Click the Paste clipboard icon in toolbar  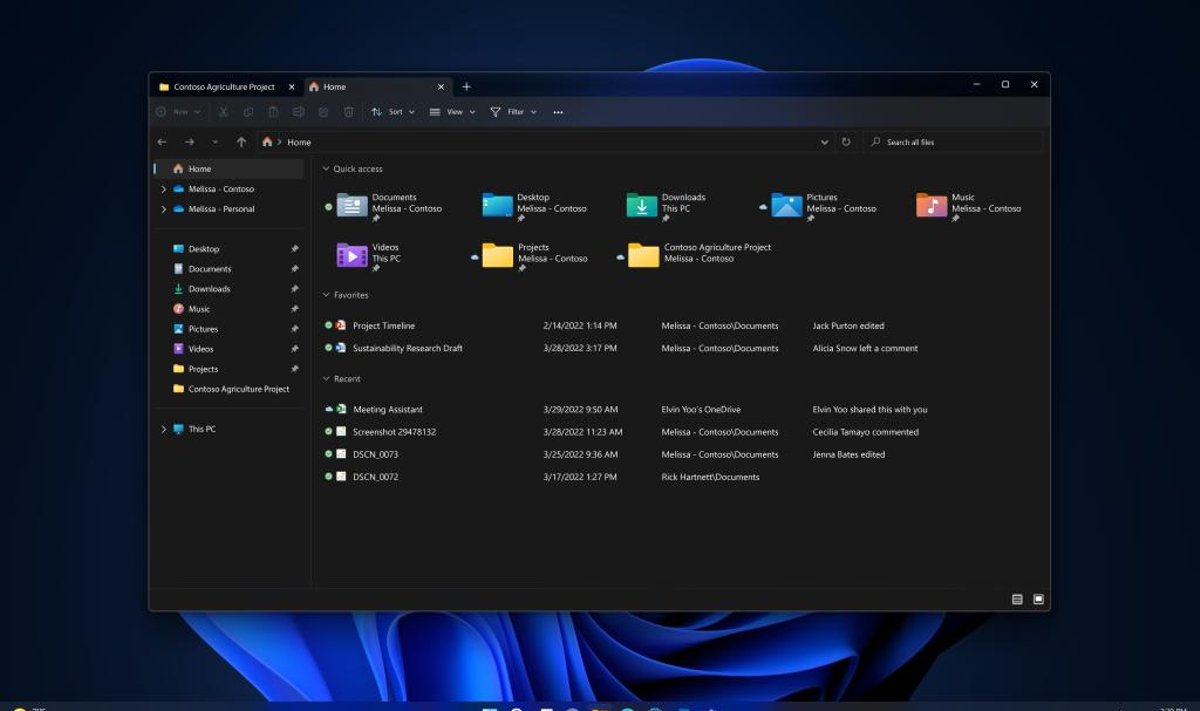click(x=273, y=112)
